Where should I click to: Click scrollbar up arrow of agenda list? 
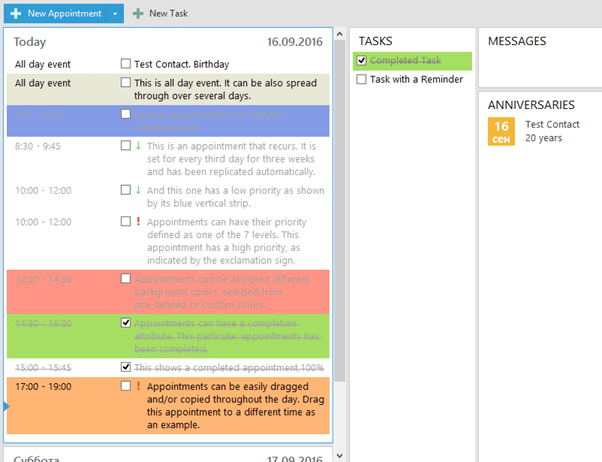(339, 34)
